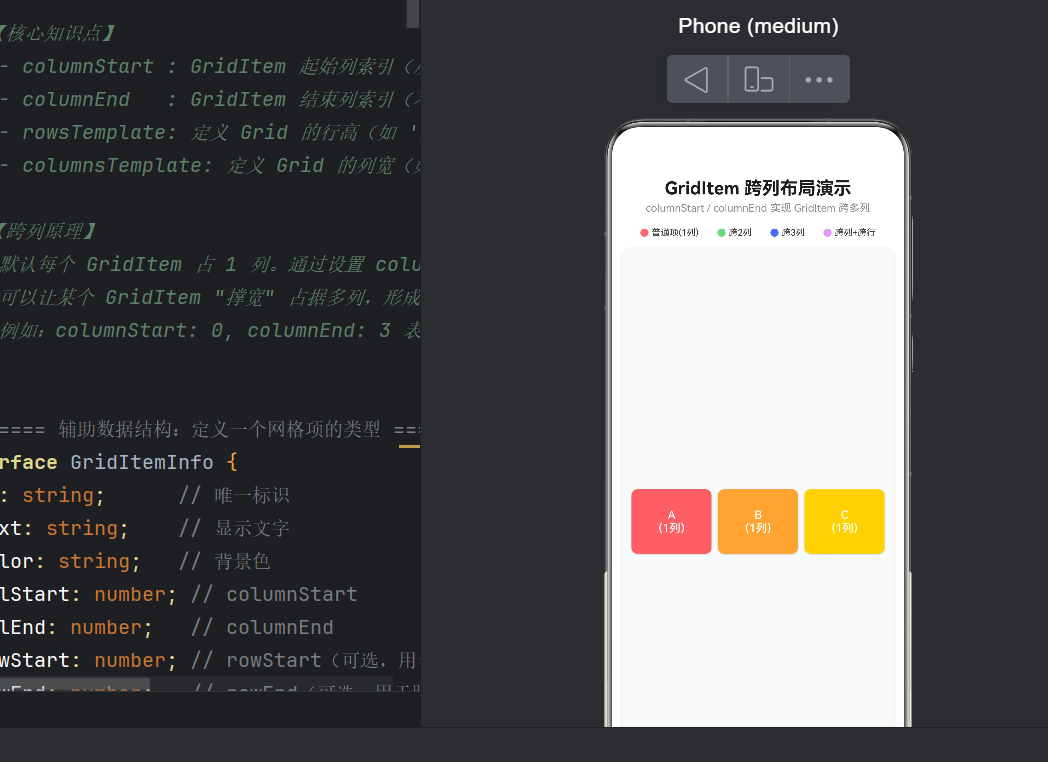This screenshot has height=762, width=1048.
Task: Click the '// columnStart' trailing comment
Action: (x=274, y=595)
